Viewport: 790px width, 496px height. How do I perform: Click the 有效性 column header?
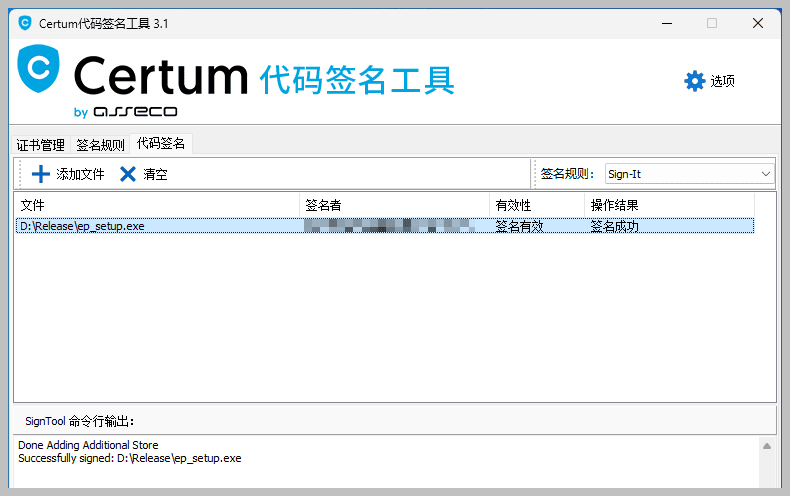537,205
